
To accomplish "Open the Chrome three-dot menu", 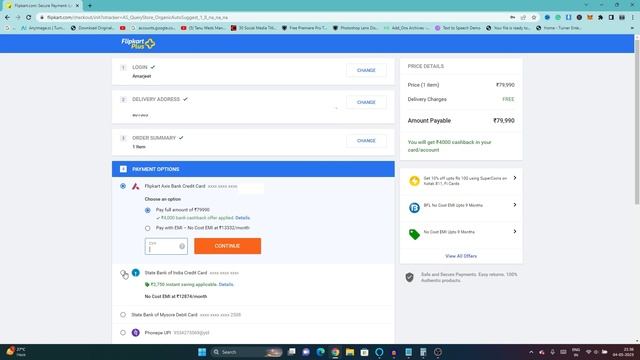I will point(633,18).
